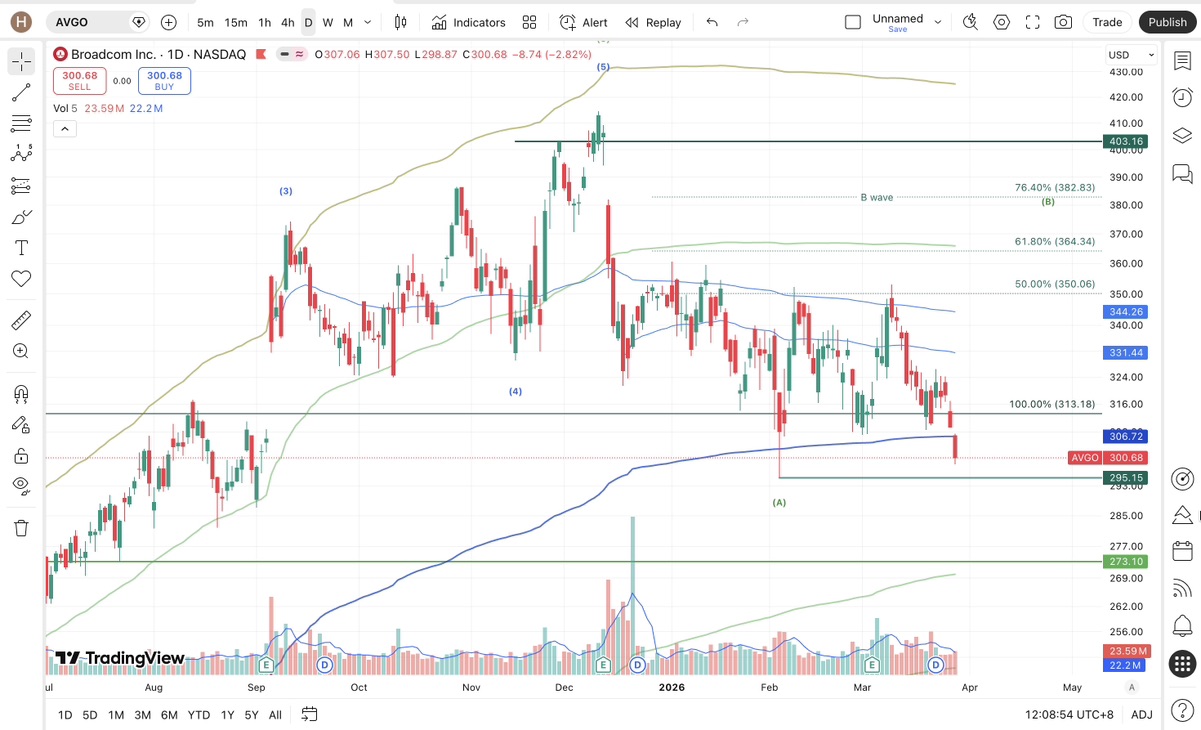Switch to the 4h timeframe

click(x=287, y=22)
